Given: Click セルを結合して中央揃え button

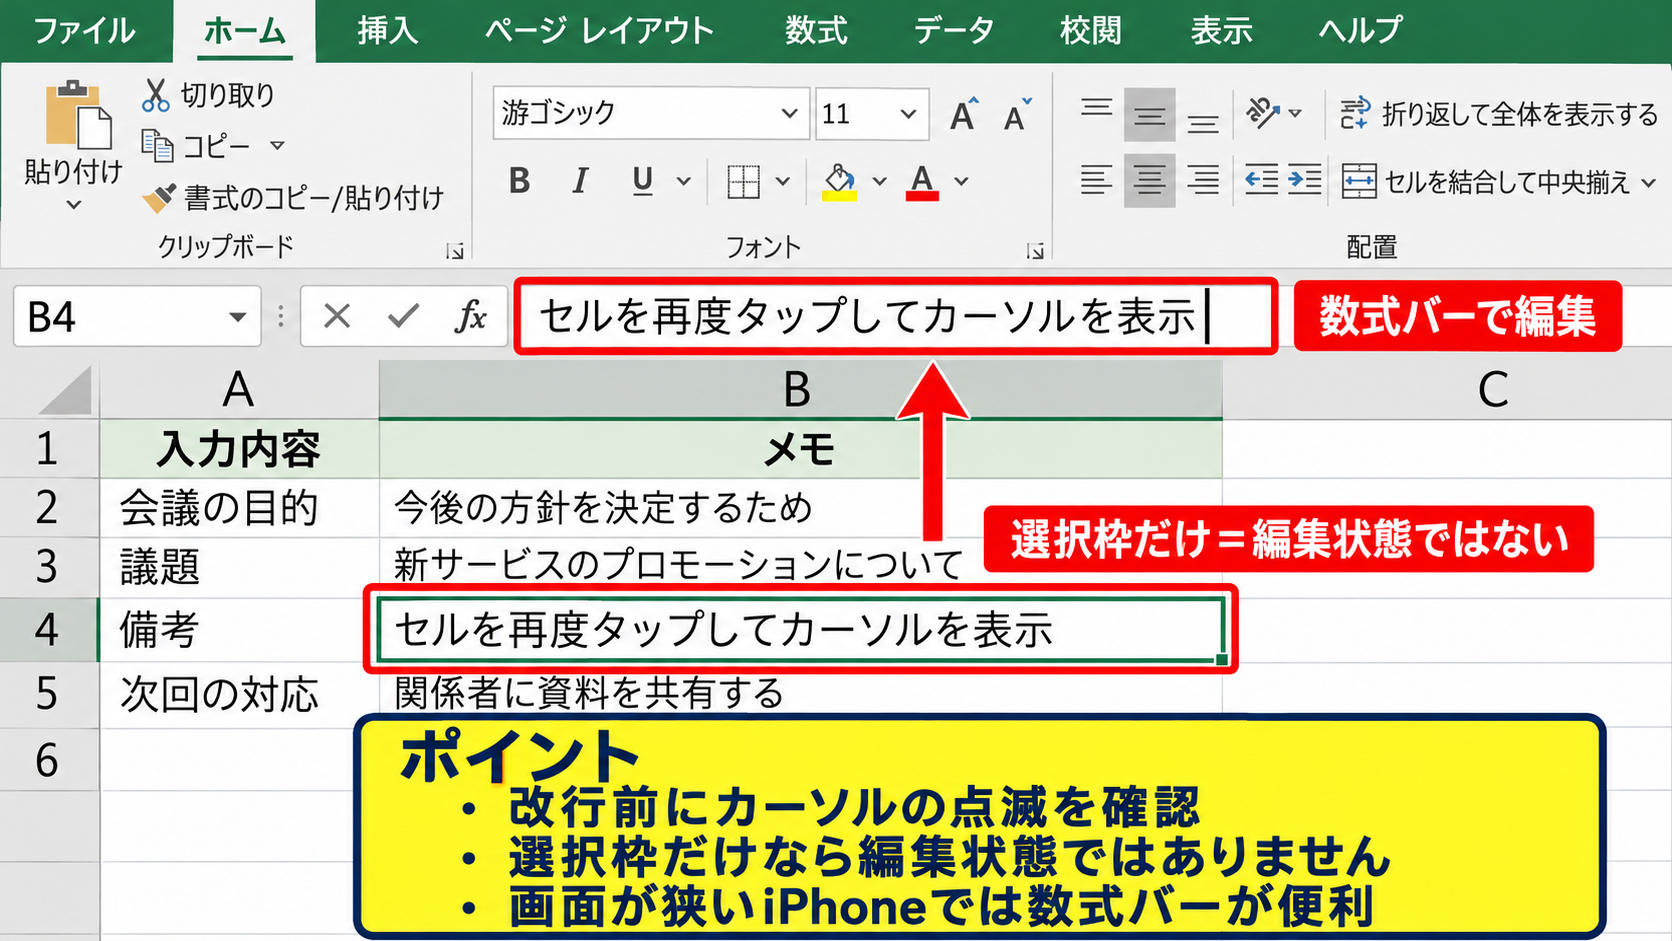Looking at the screenshot, I should click(x=1486, y=182).
